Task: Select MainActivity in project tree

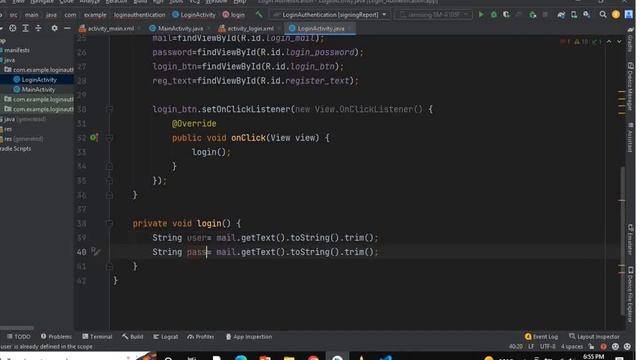Action: 38,89
